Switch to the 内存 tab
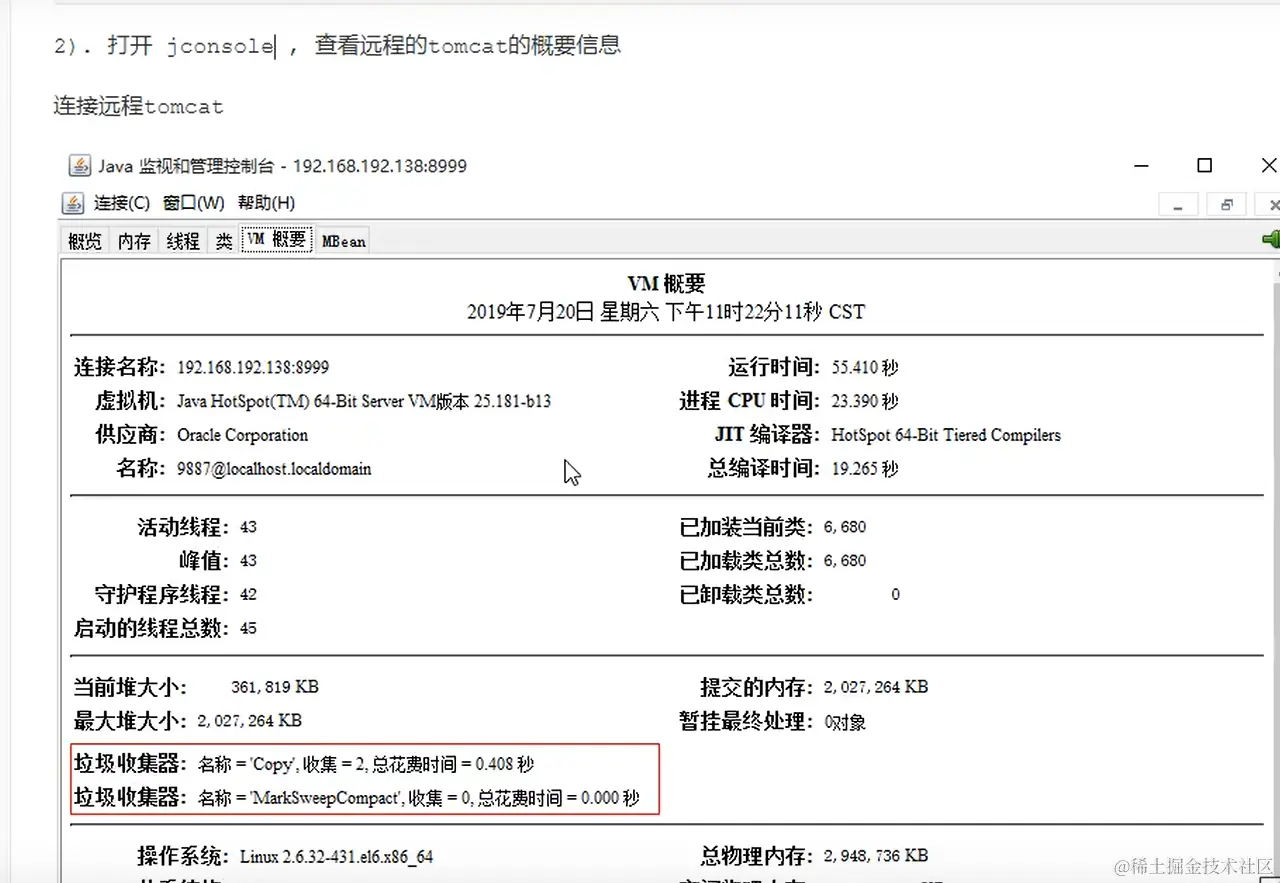 pyautogui.click(x=134, y=241)
